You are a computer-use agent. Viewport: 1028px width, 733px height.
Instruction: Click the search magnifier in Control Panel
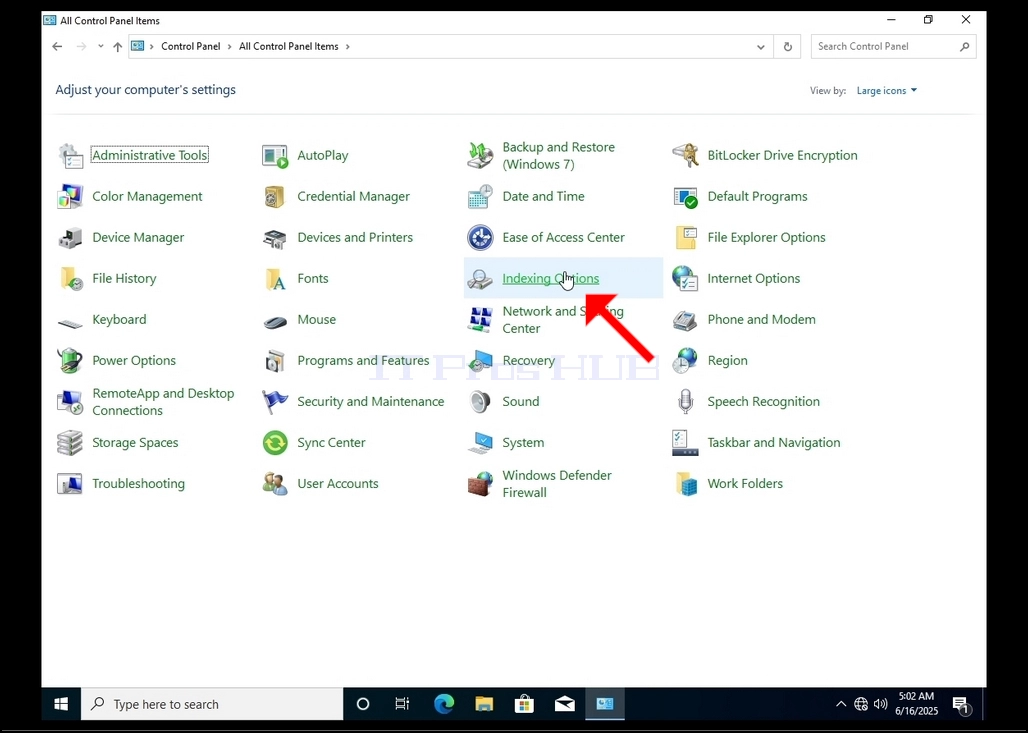(964, 47)
